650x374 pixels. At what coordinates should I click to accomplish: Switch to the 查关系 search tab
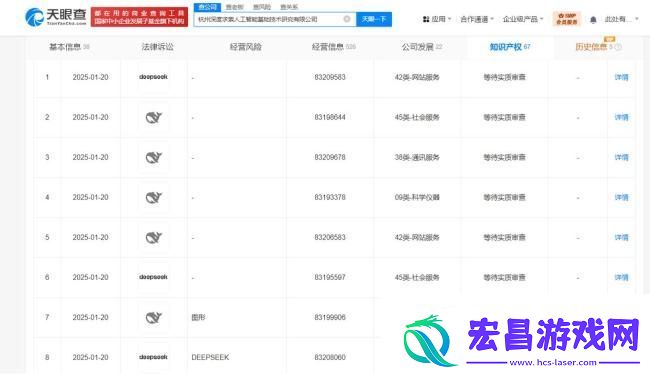click(x=289, y=7)
